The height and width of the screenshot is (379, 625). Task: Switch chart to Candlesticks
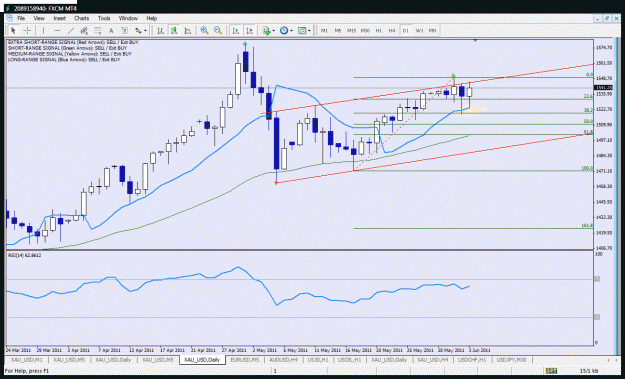pos(174,31)
